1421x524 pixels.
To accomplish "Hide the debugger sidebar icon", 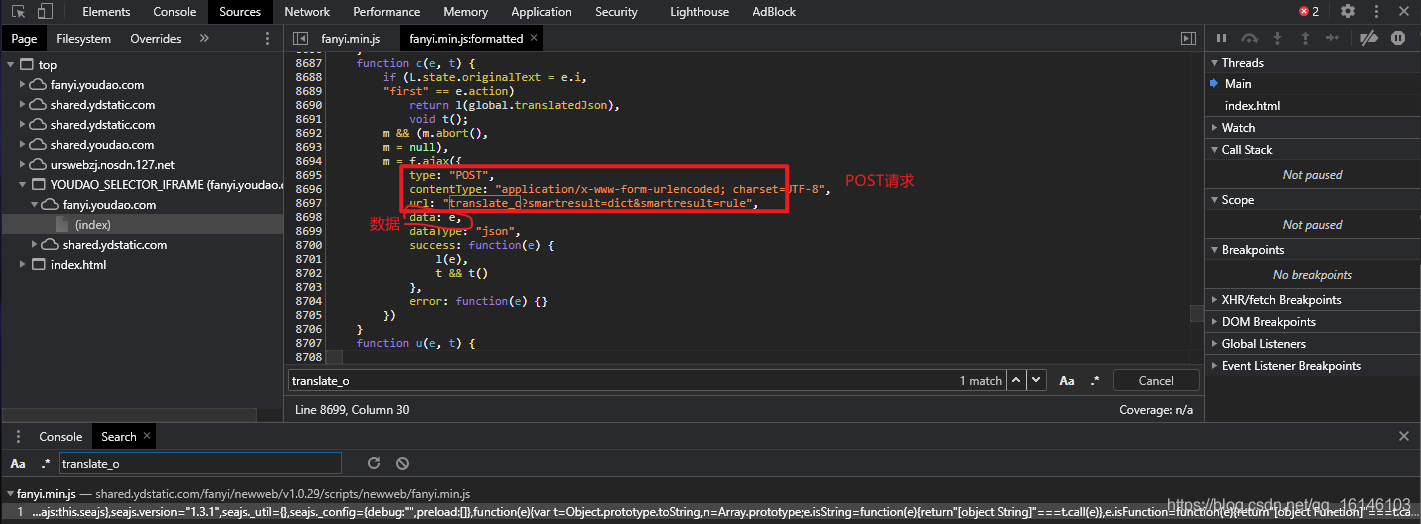I will (x=1188, y=38).
